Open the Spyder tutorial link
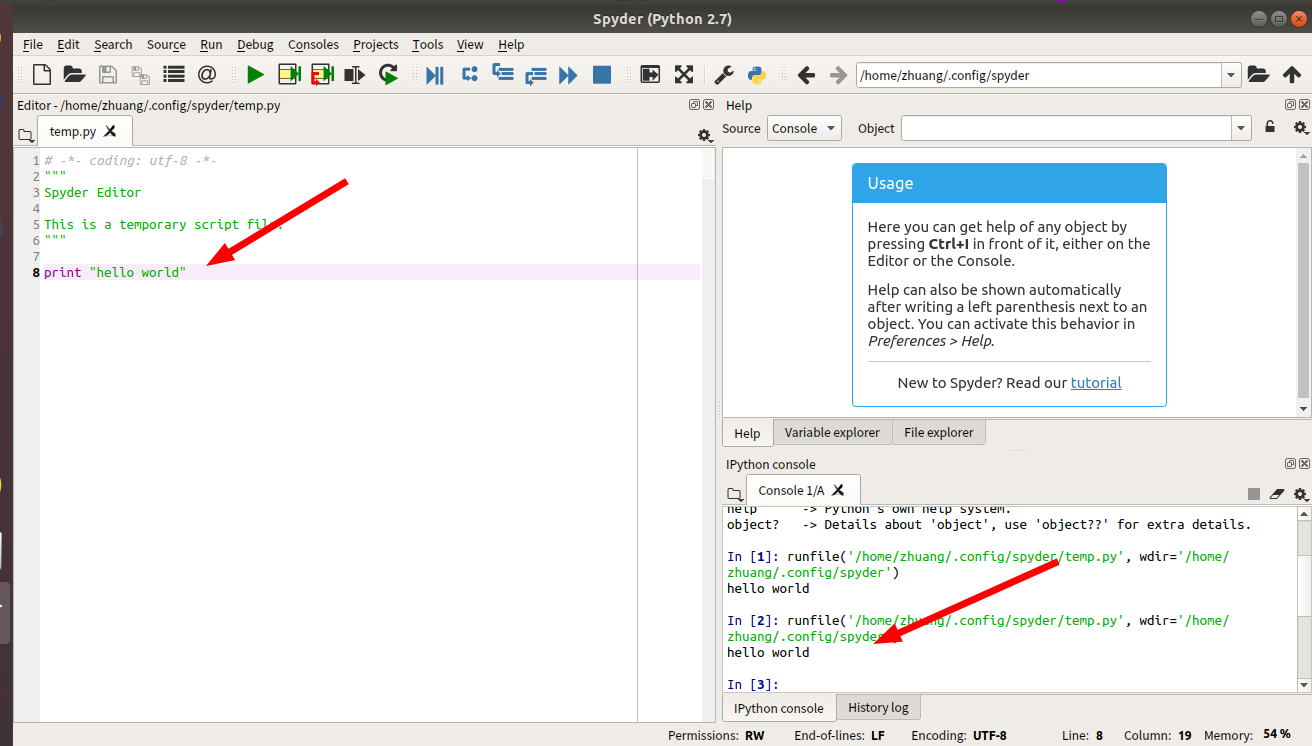Image resolution: width=1312 pixels, height=746 pixels. click(x=1096, y=383)
